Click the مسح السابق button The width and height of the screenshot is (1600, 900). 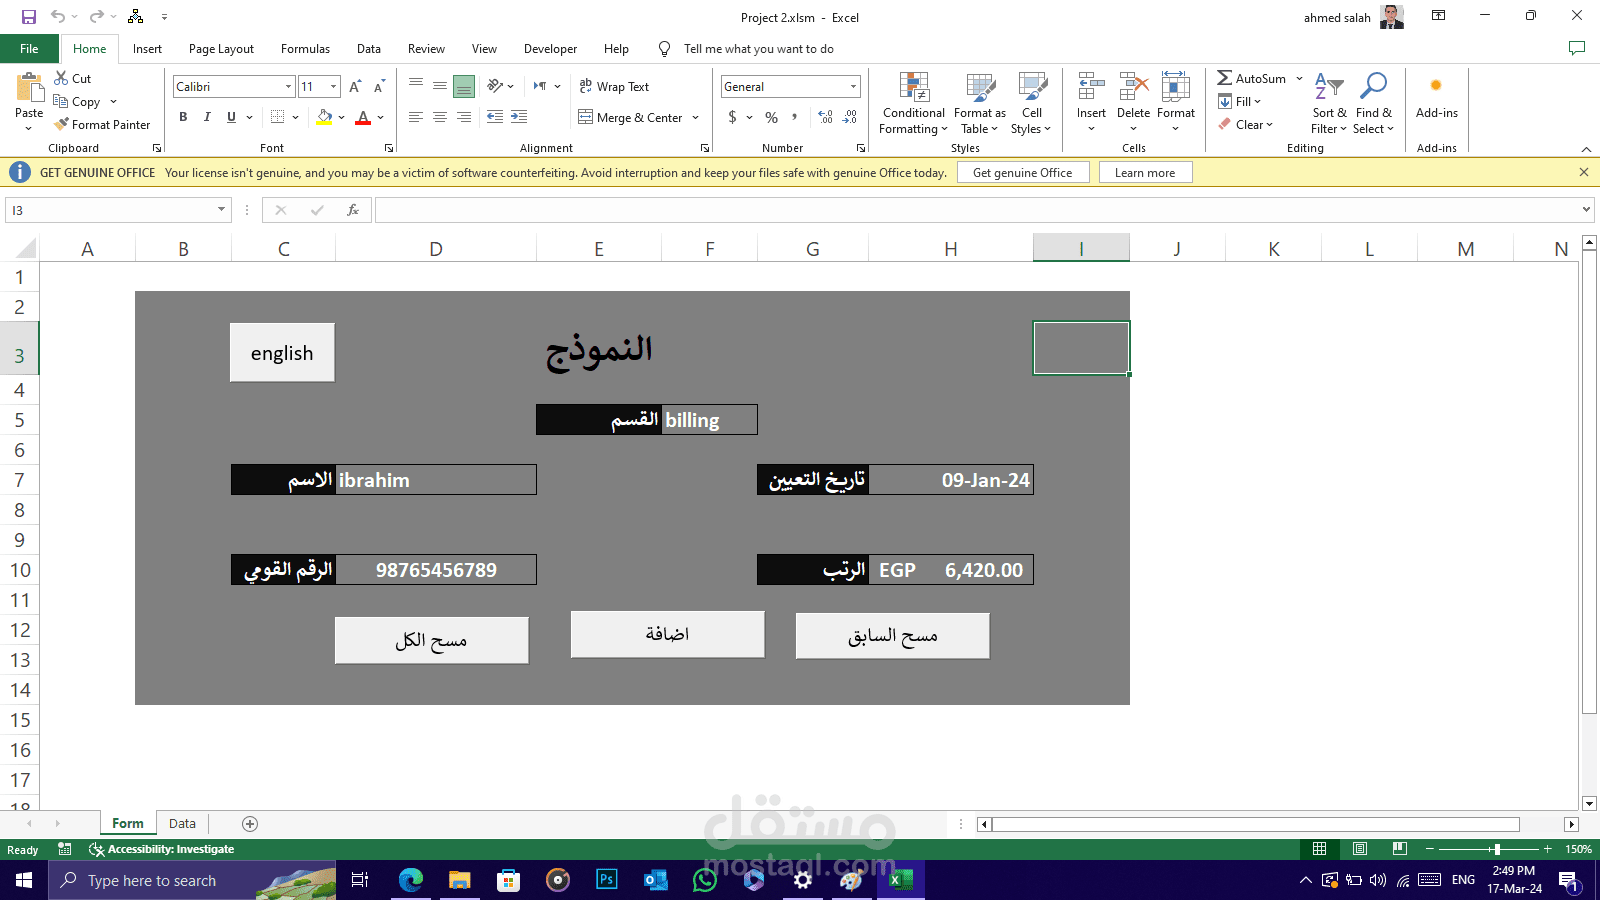[x=892, y=636]
